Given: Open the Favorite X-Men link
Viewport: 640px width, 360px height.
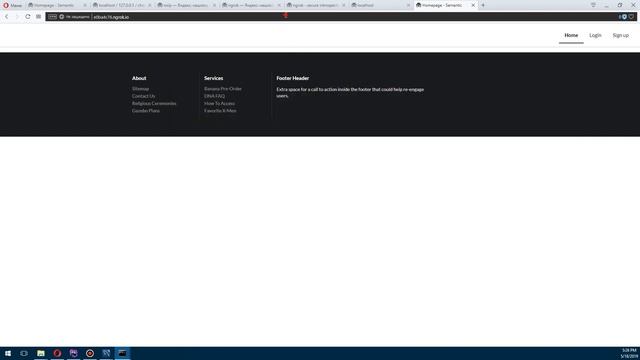Looking at the screenshot, I should point(220,111).
